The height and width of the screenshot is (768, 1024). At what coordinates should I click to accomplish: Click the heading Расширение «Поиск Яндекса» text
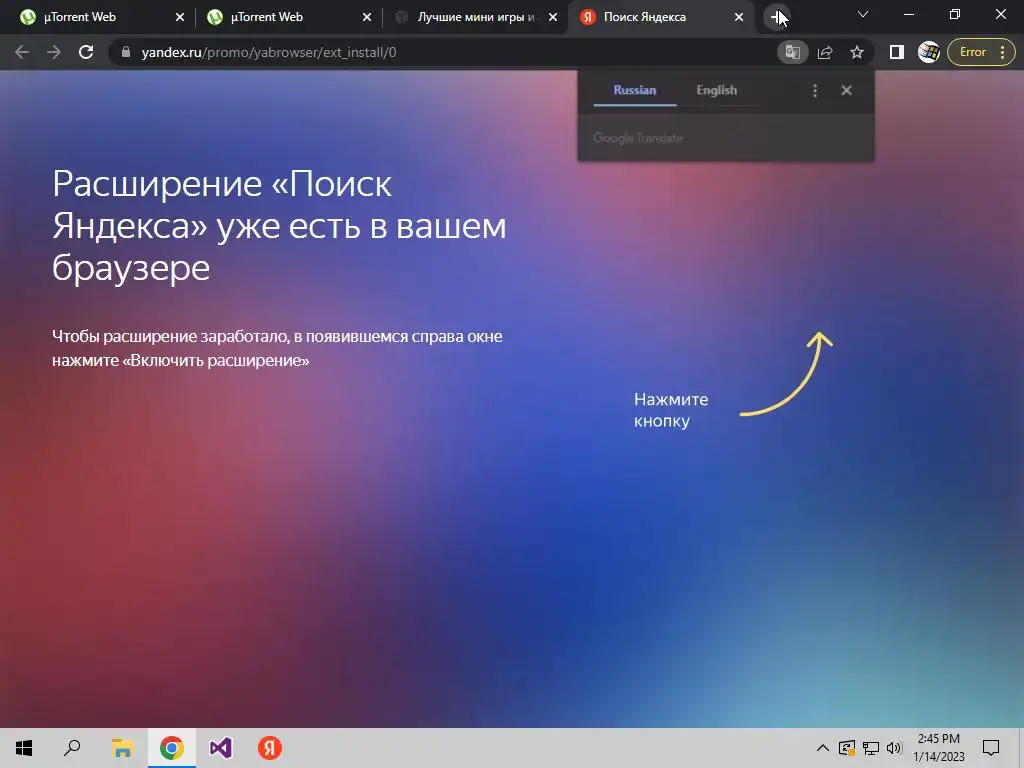pyautogui.click(x=279, y=225)
